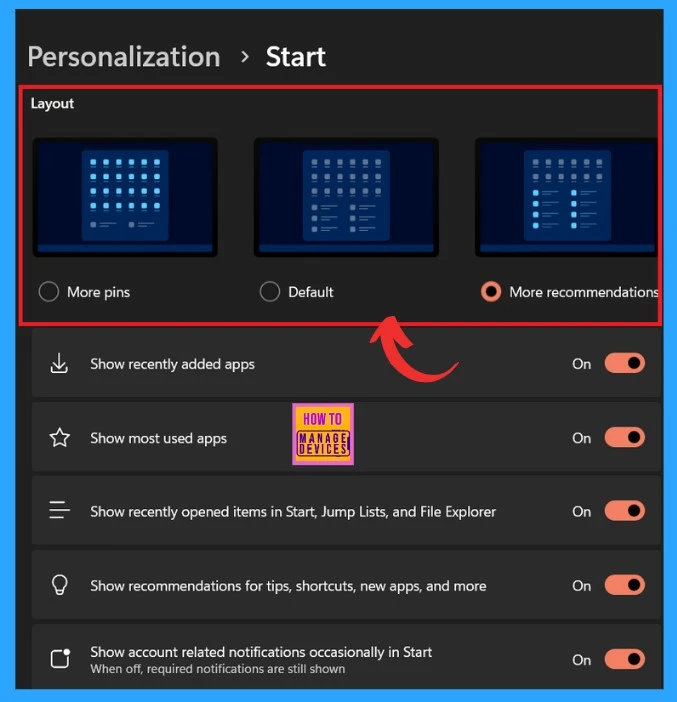Click 'Show account related notifications' label

(261, 652)
